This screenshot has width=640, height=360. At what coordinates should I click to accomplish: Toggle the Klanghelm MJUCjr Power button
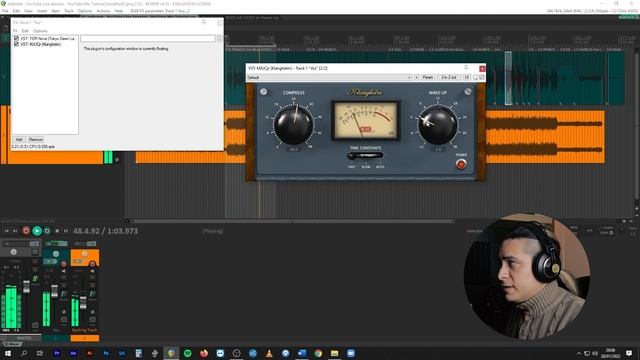[461, 164]
